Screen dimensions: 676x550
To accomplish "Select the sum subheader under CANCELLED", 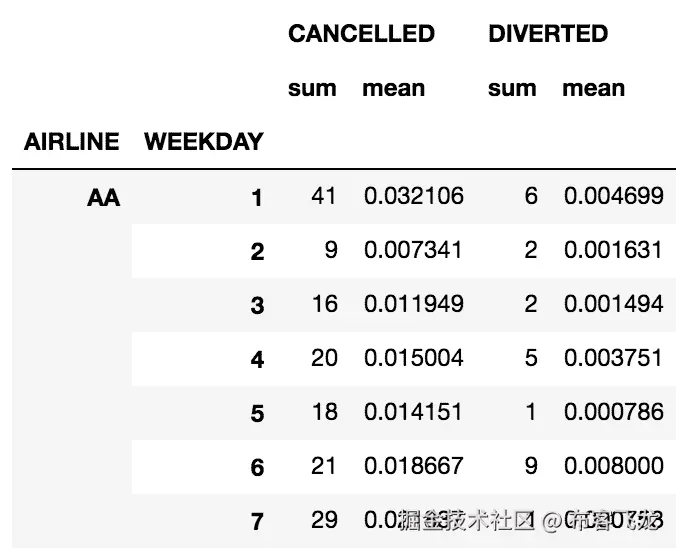I will click(x=312, y=88).
